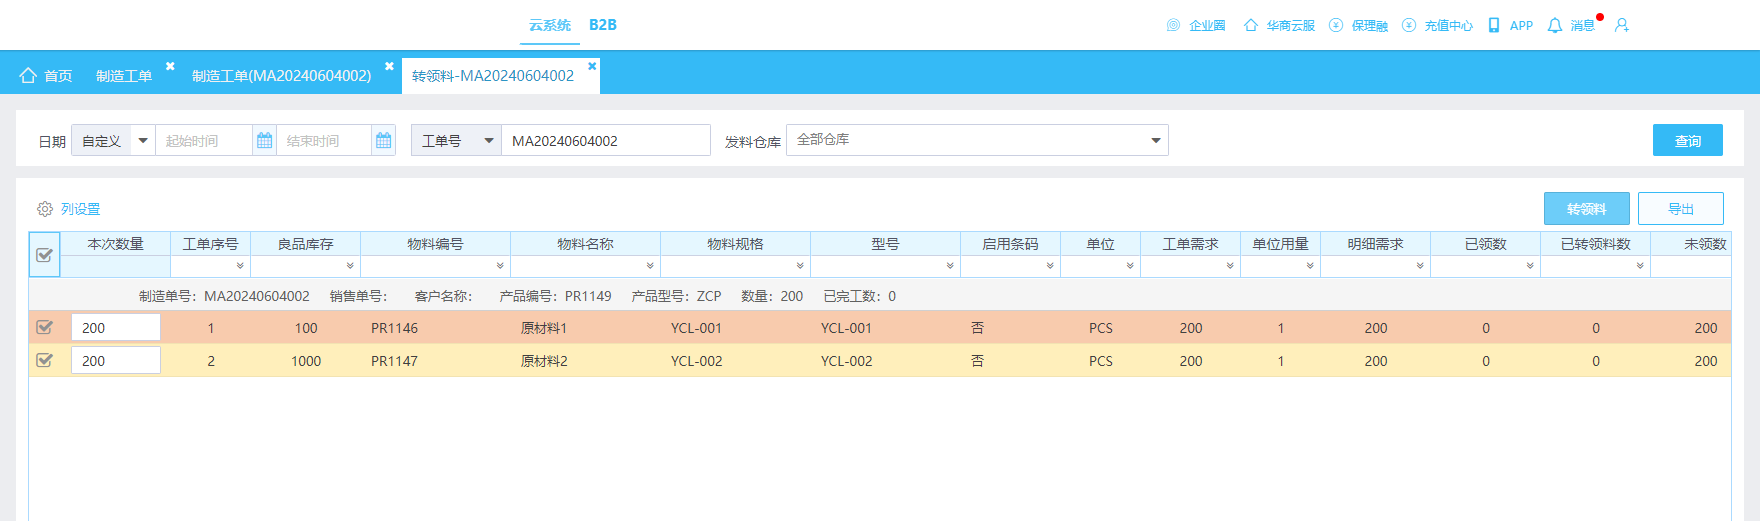1760x521 pixels.
Task: Expand filter under 物料编号 column
Action: click(500, 266)
